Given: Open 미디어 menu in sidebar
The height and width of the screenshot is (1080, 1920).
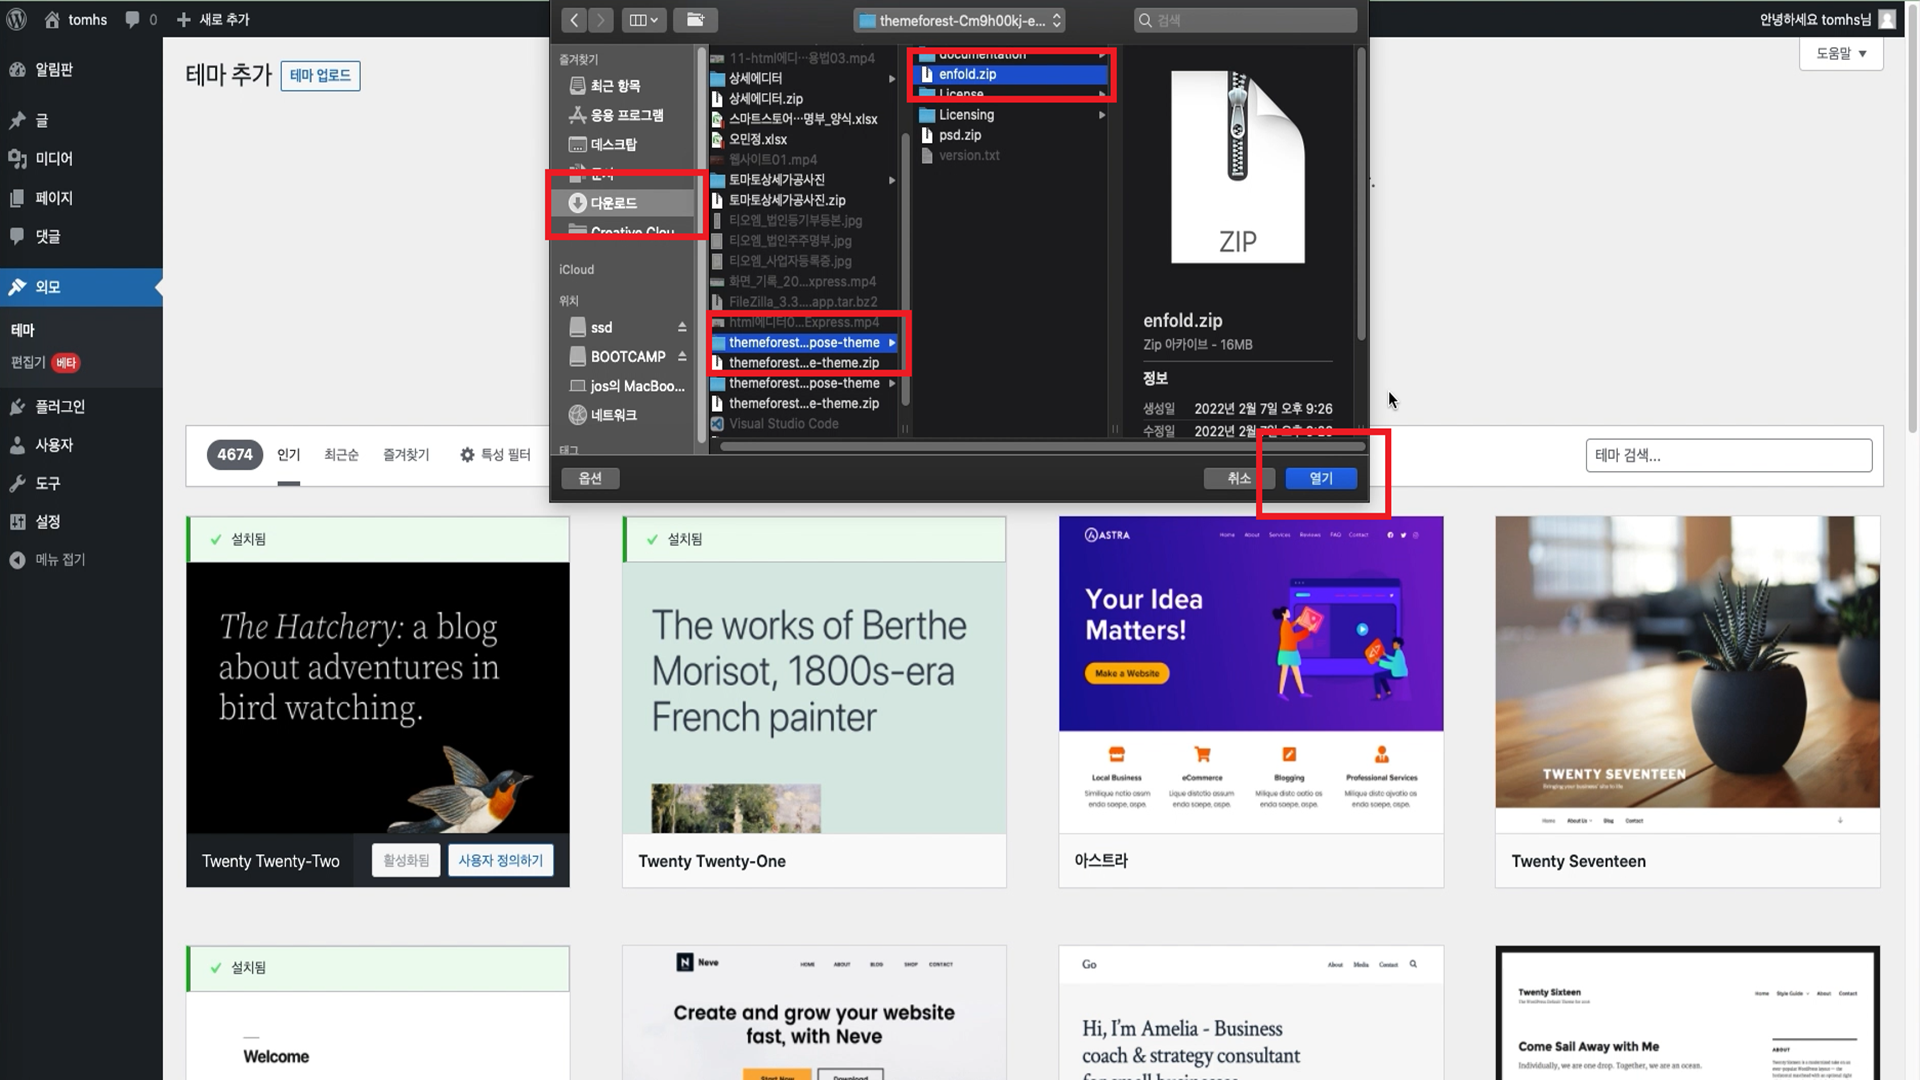Looking at the screenshot, I should pos(81,159).
